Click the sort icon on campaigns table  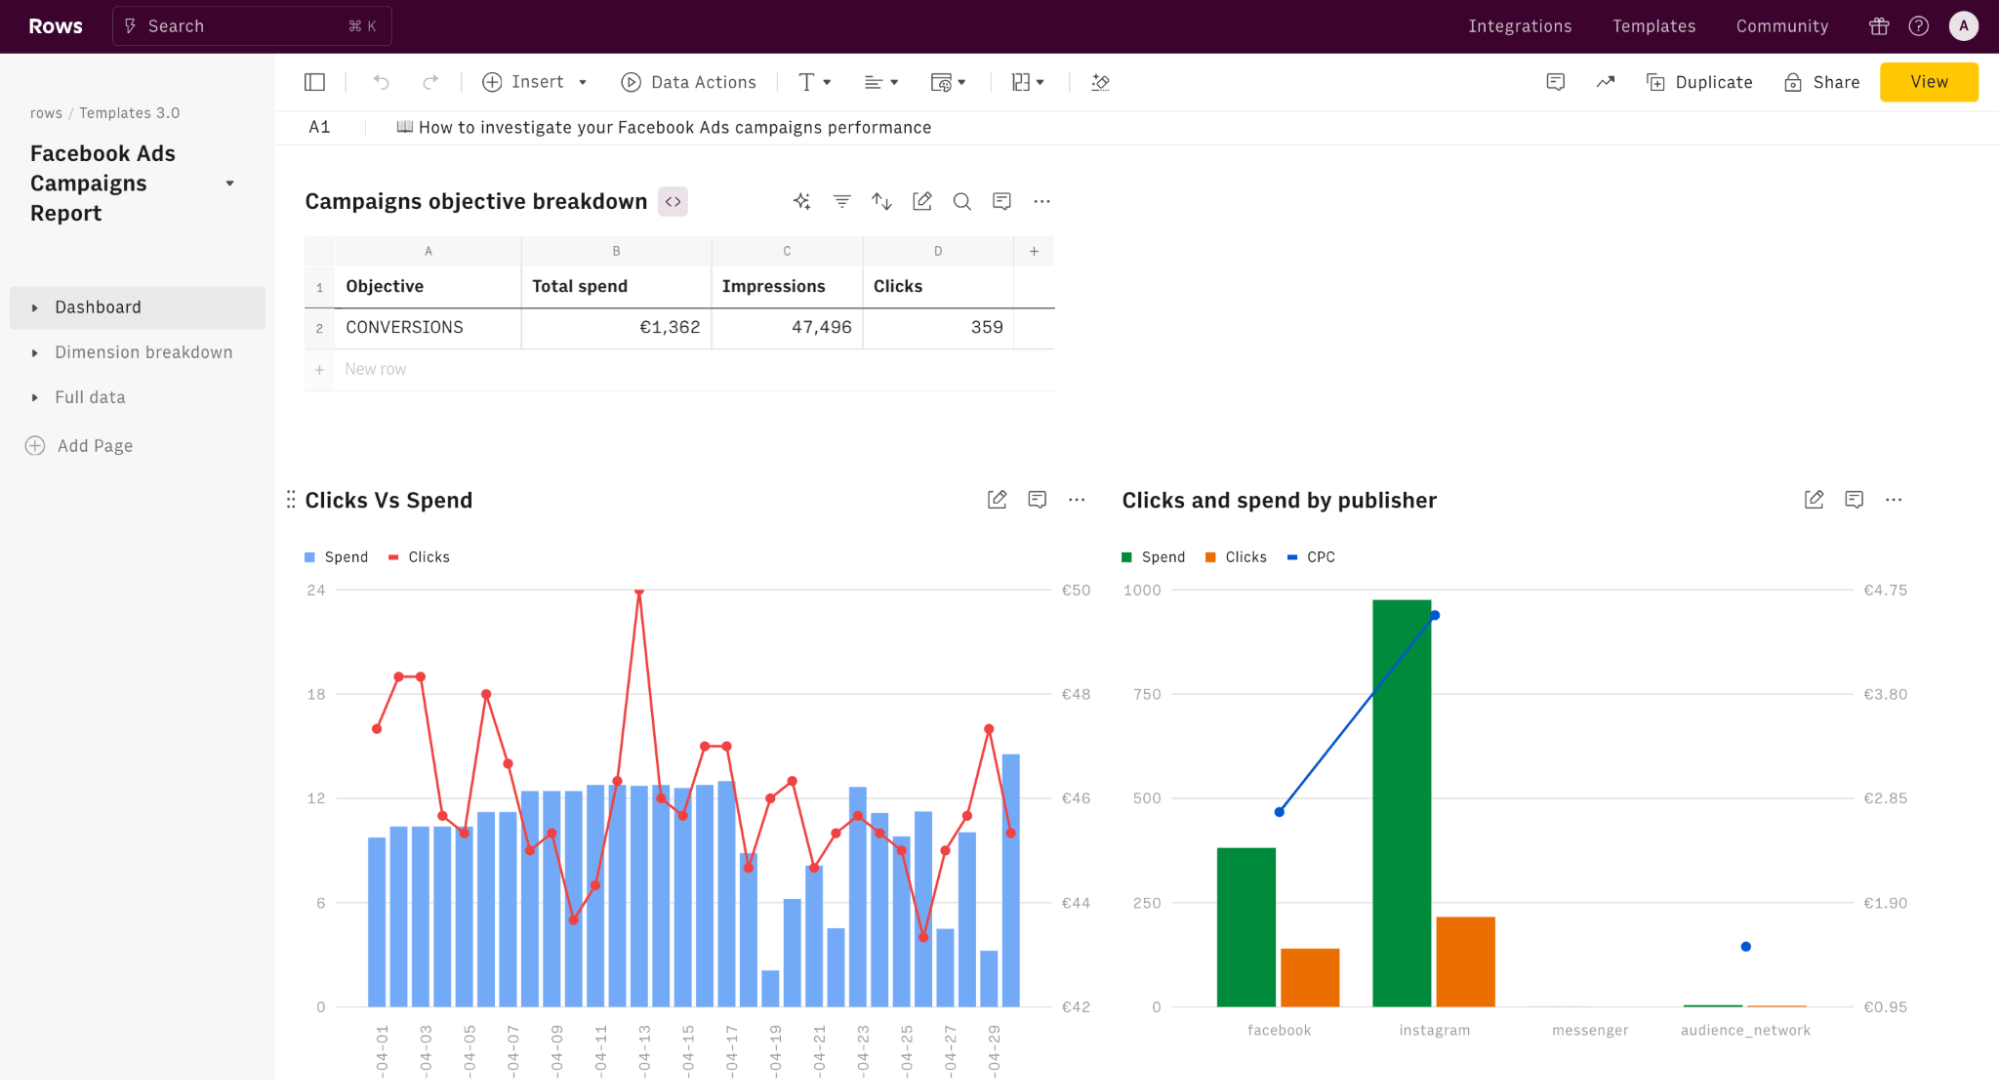882,201
